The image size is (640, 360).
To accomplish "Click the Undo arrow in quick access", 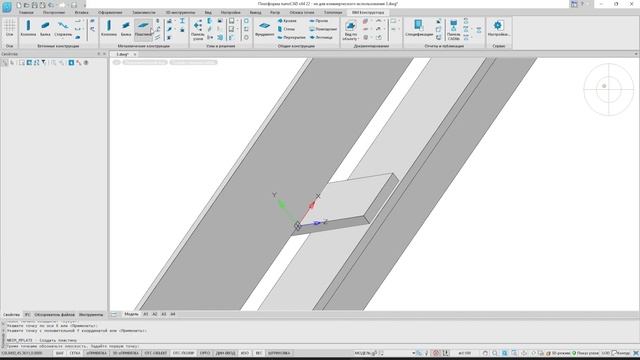I will [51, 5].
